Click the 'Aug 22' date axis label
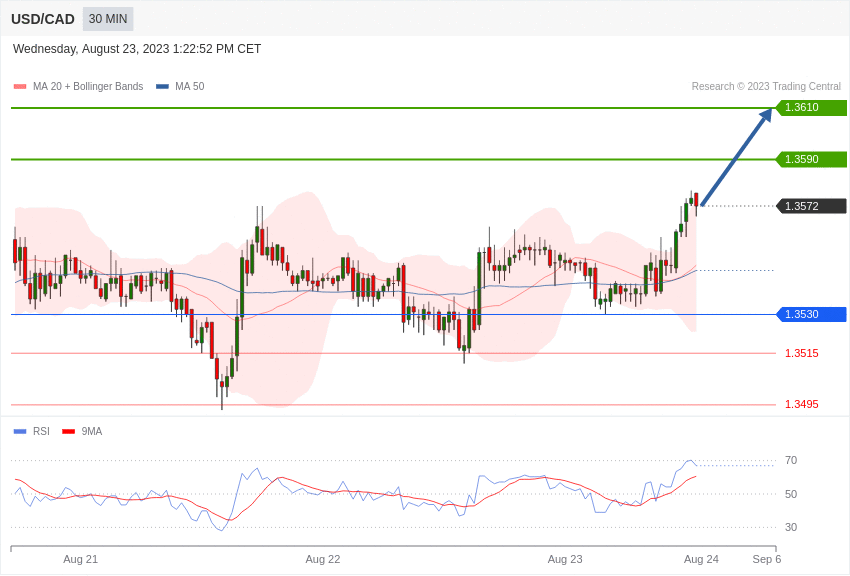 pyautogui.click(x=323, y=559)
